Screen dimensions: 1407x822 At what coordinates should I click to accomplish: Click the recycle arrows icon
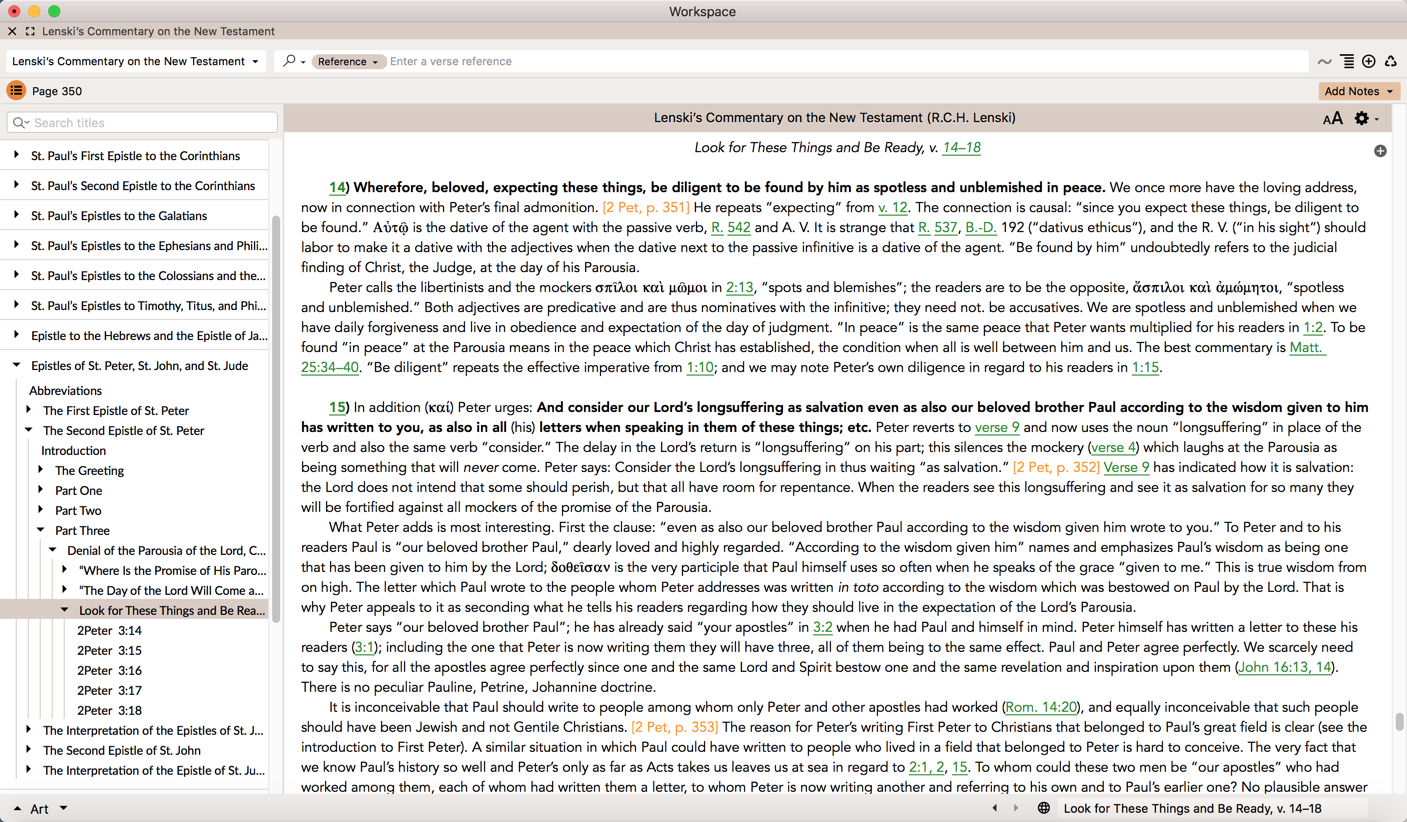click(1391, 62)
